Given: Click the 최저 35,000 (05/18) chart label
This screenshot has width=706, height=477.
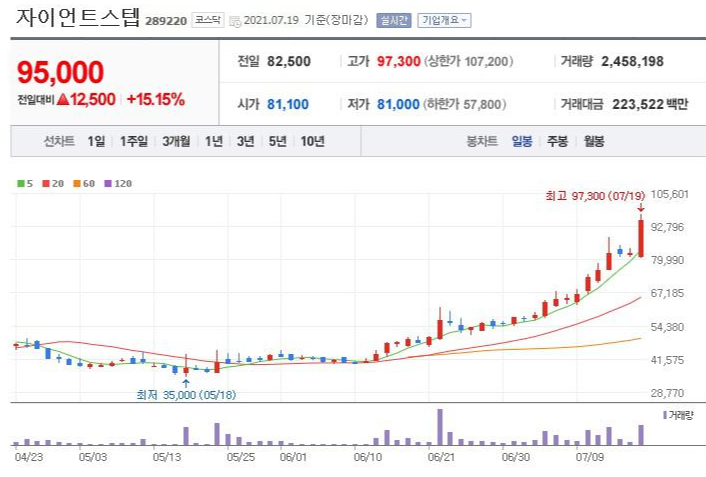Looking at the screenshot, I should tap(186, 395).
